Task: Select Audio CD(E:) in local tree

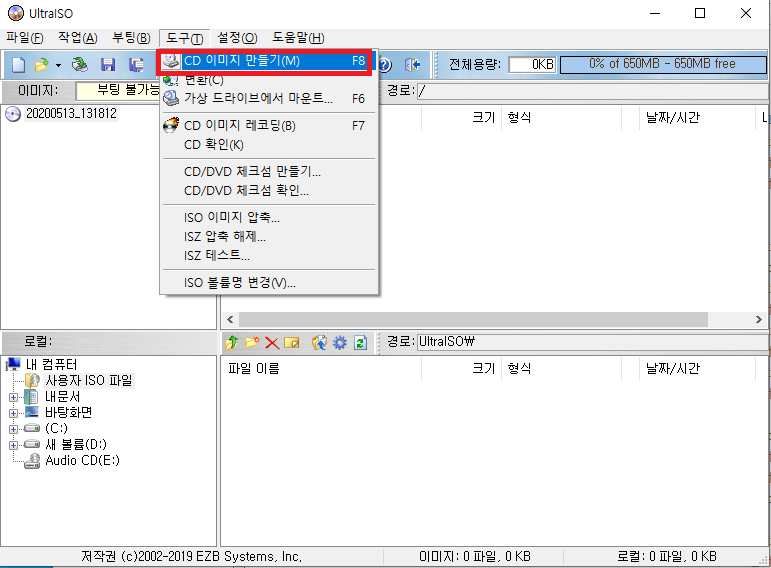Action: point(82,460)
